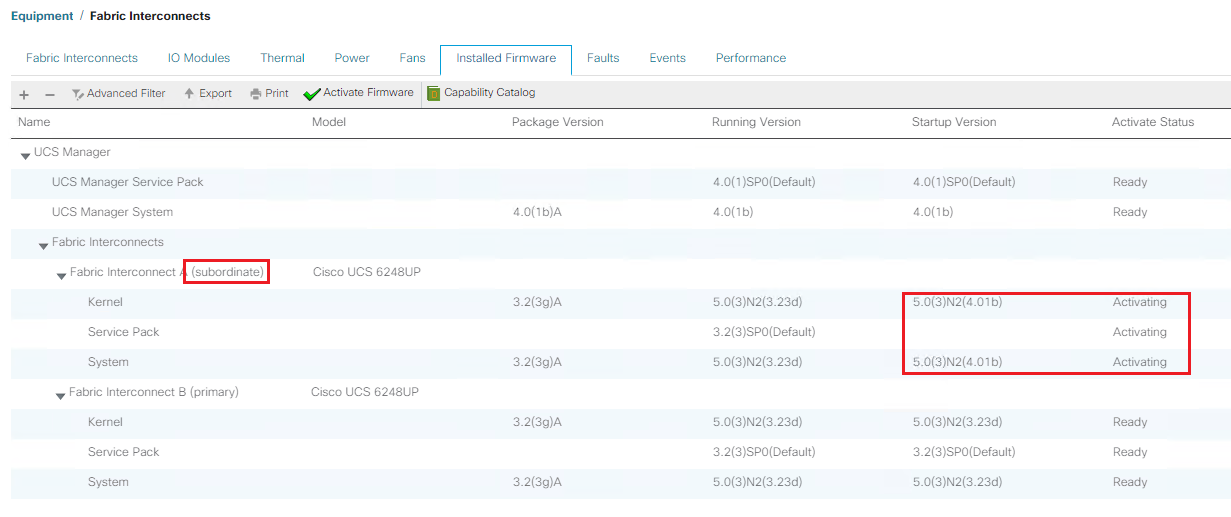Open the Faults tab
Viewport: 1231px width, 517px height.
[x=603, y=58]
